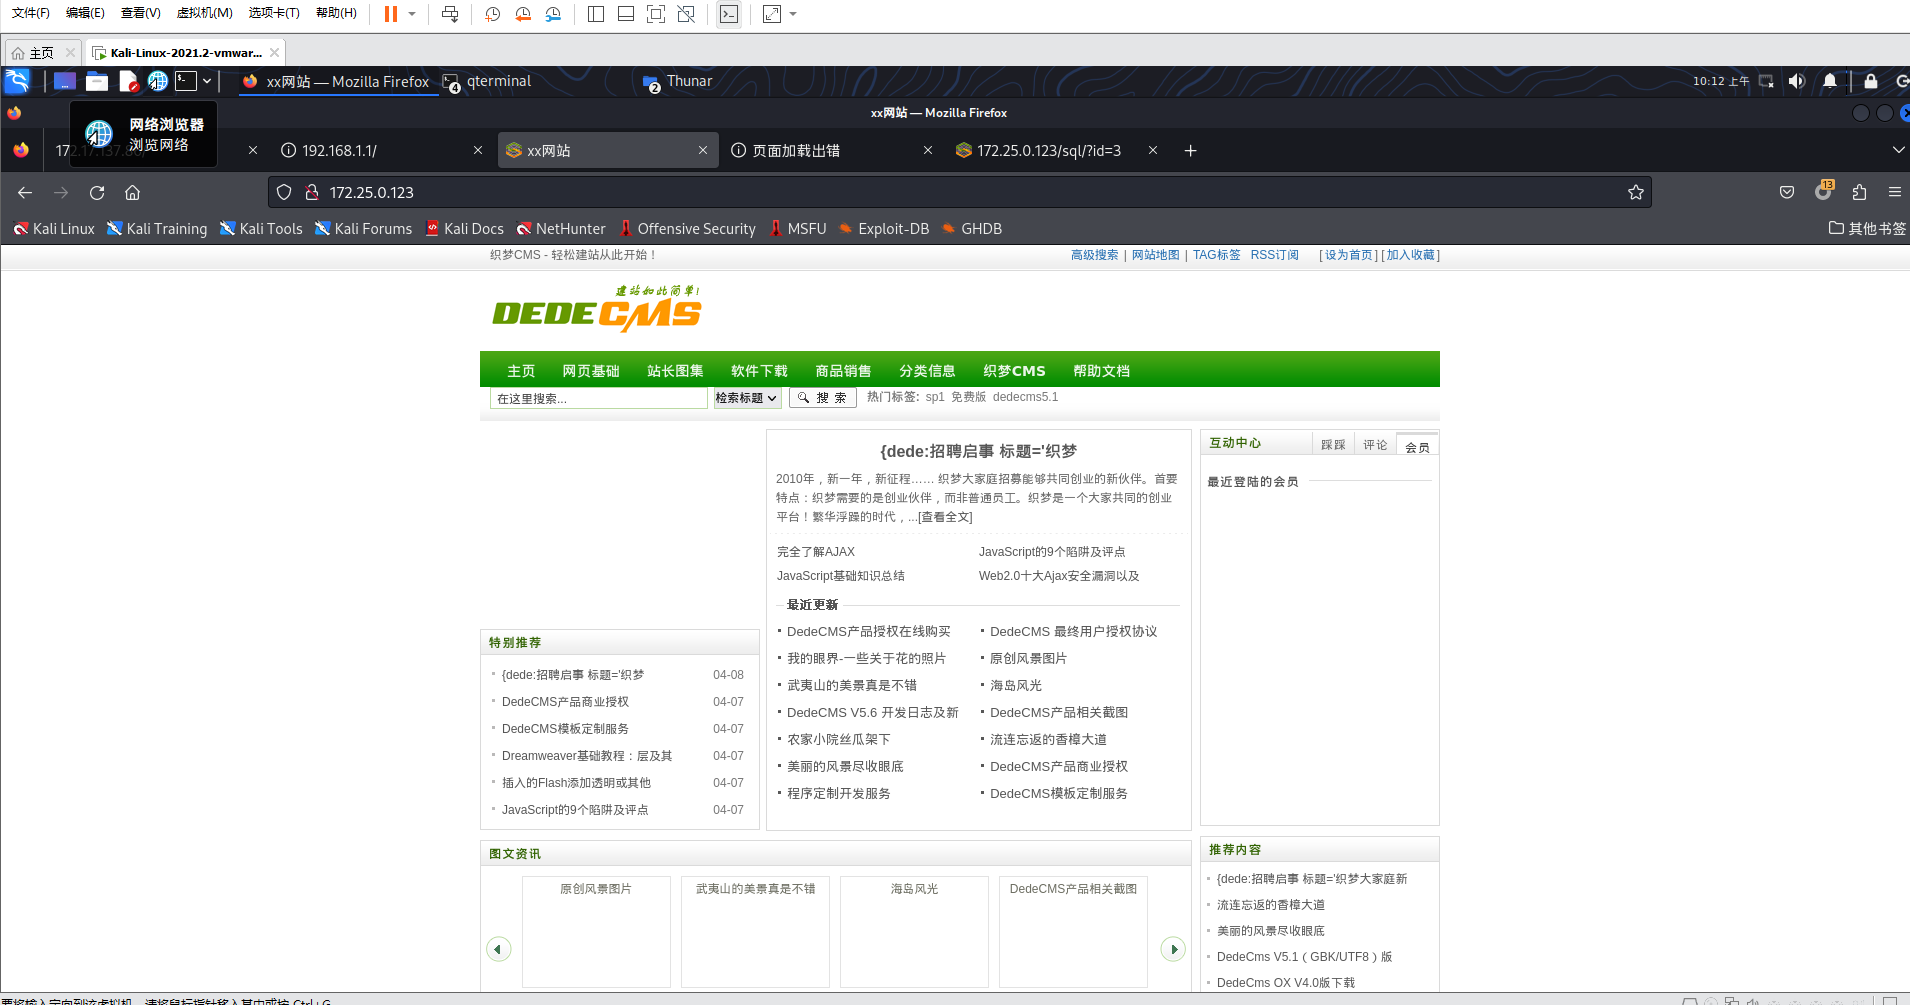The height and width of the screenshot is (1005, 1910).
Task: Switch to Thunar in the taskbar
Action: pos(678,81)
